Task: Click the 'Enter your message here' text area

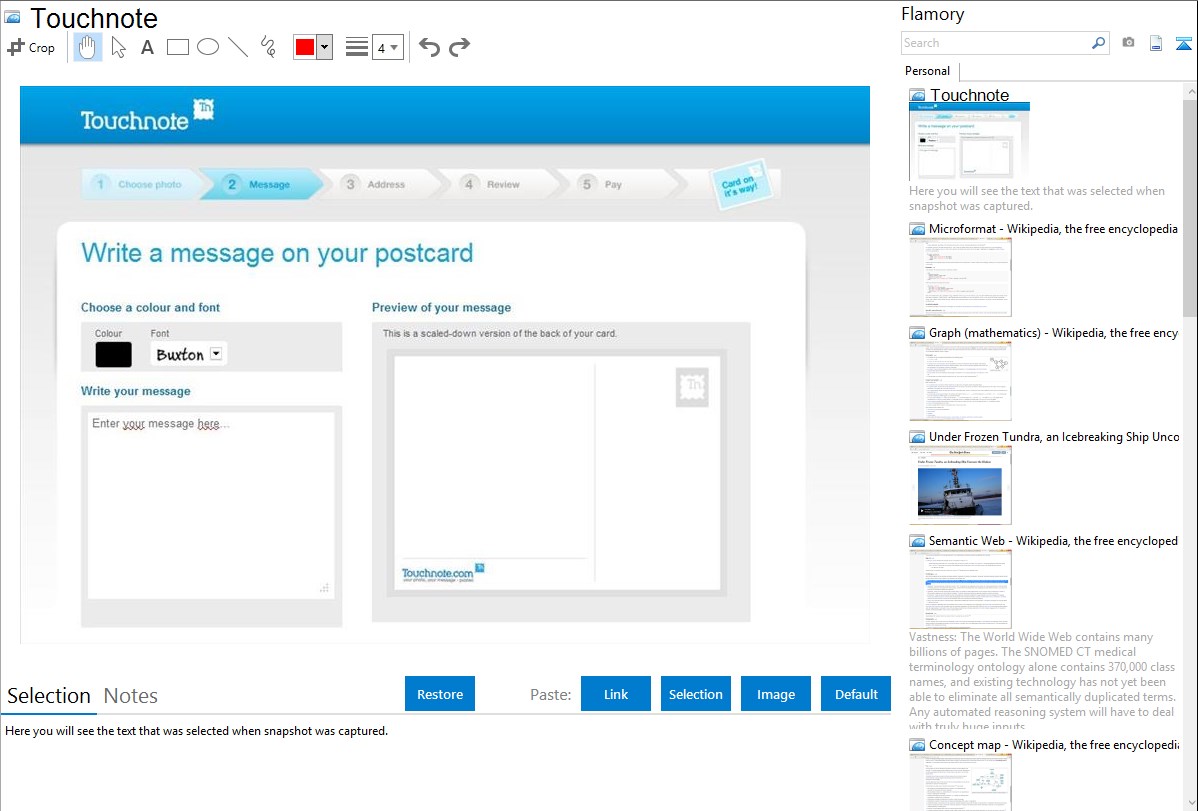Action: [211, 505]
